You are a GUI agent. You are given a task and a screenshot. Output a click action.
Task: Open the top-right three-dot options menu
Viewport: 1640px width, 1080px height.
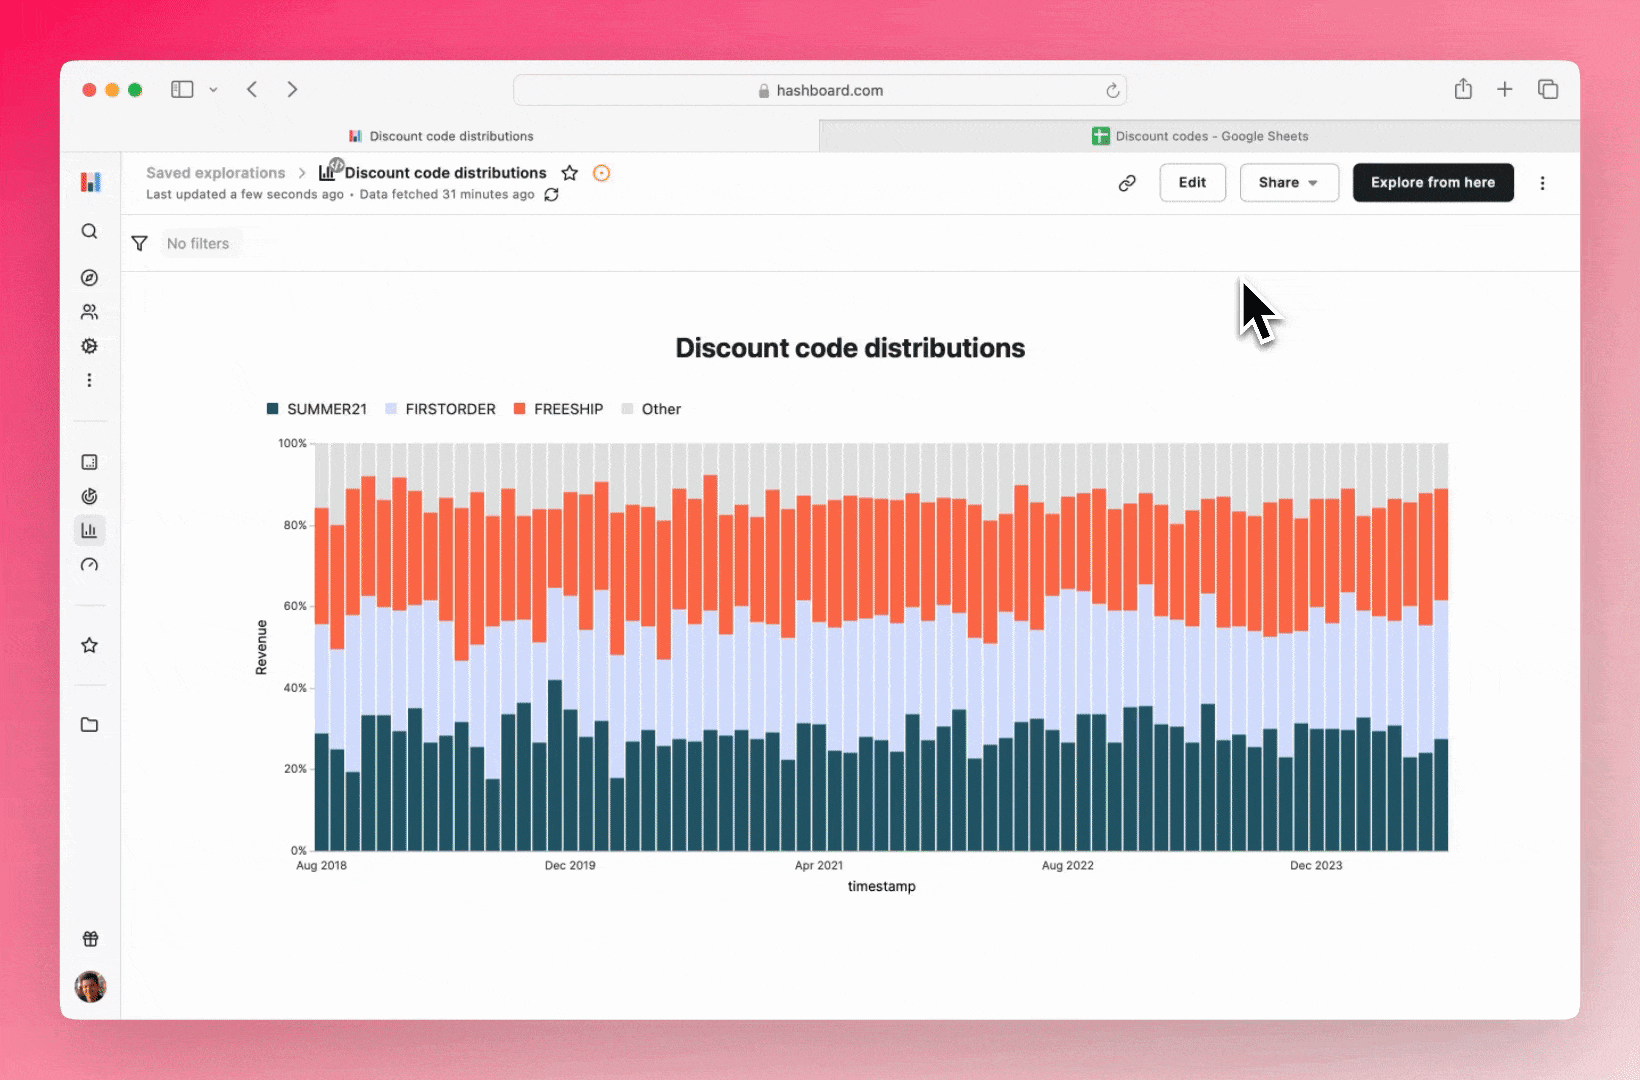pyautogui.click(x=1542, y=183)
